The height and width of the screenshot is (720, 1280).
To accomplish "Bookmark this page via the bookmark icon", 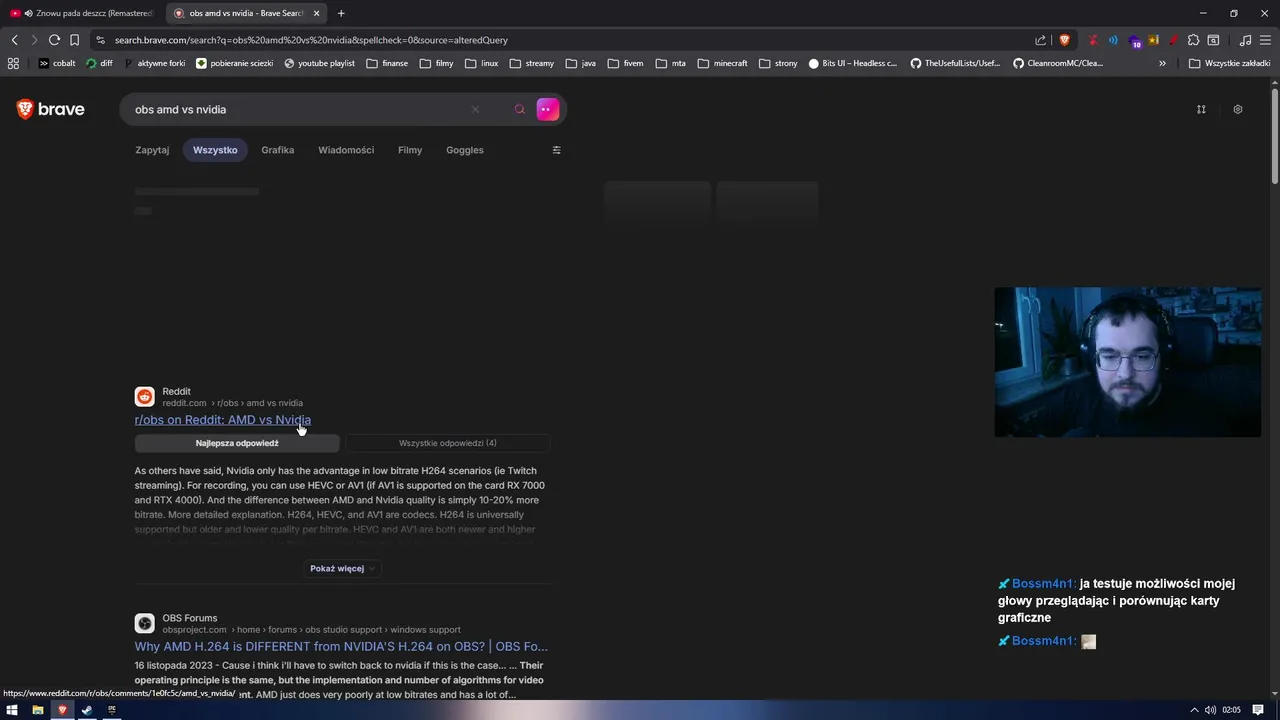I will pos(74,40).
